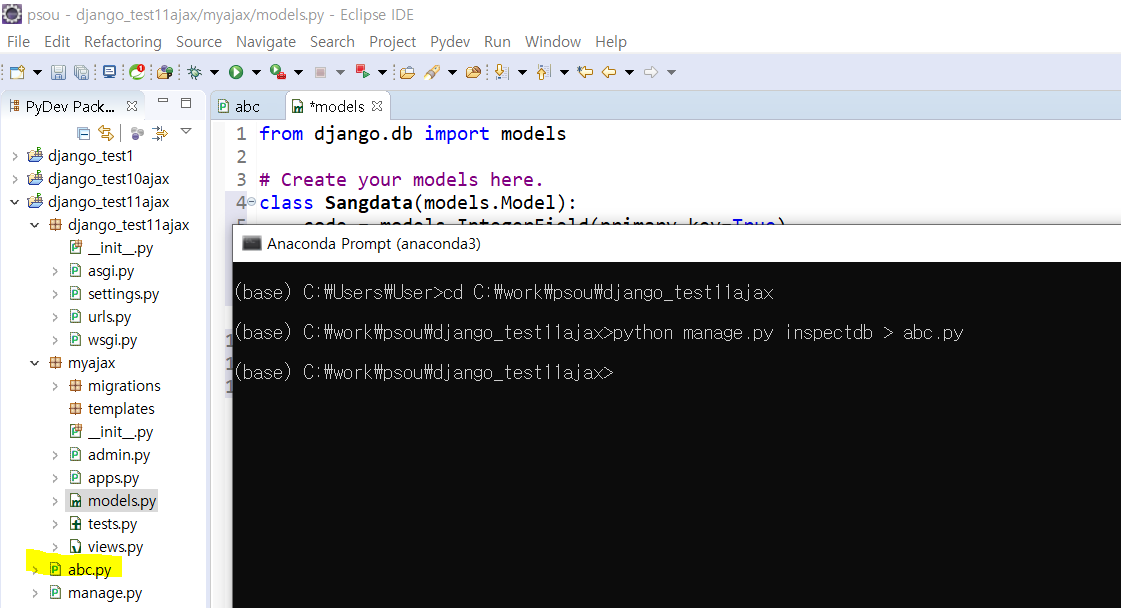Image resolution: width=1121 pixels, height=608 pixels.
Task: Click the Collapse All icon in package explorer
Action: click(x=84, y=133)
